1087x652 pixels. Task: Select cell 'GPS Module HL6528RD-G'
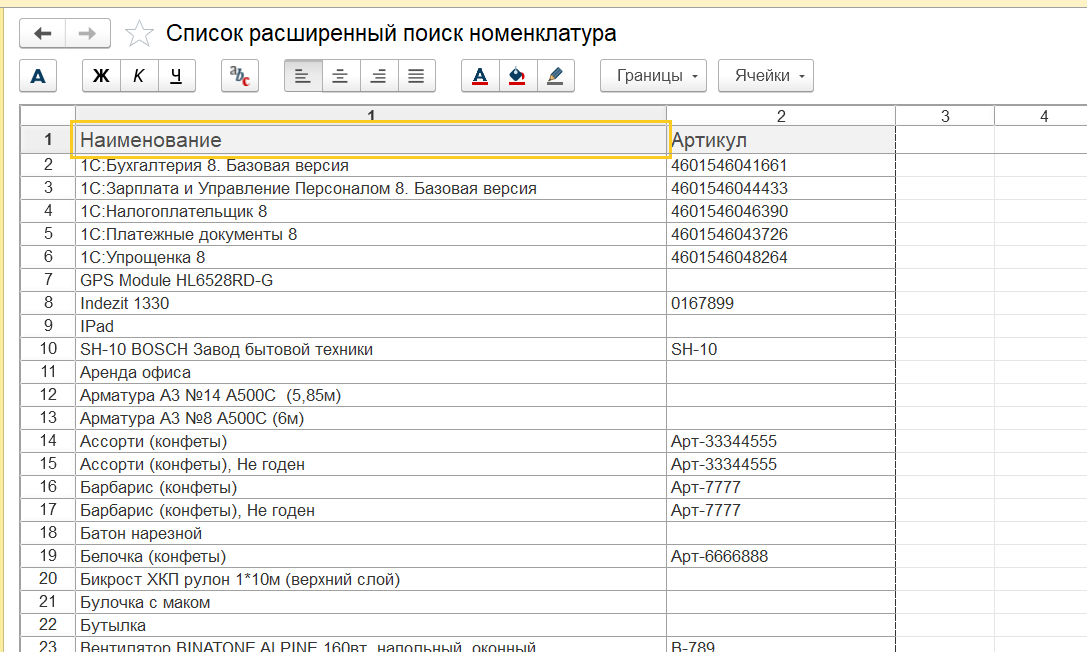tap(371, 280)
